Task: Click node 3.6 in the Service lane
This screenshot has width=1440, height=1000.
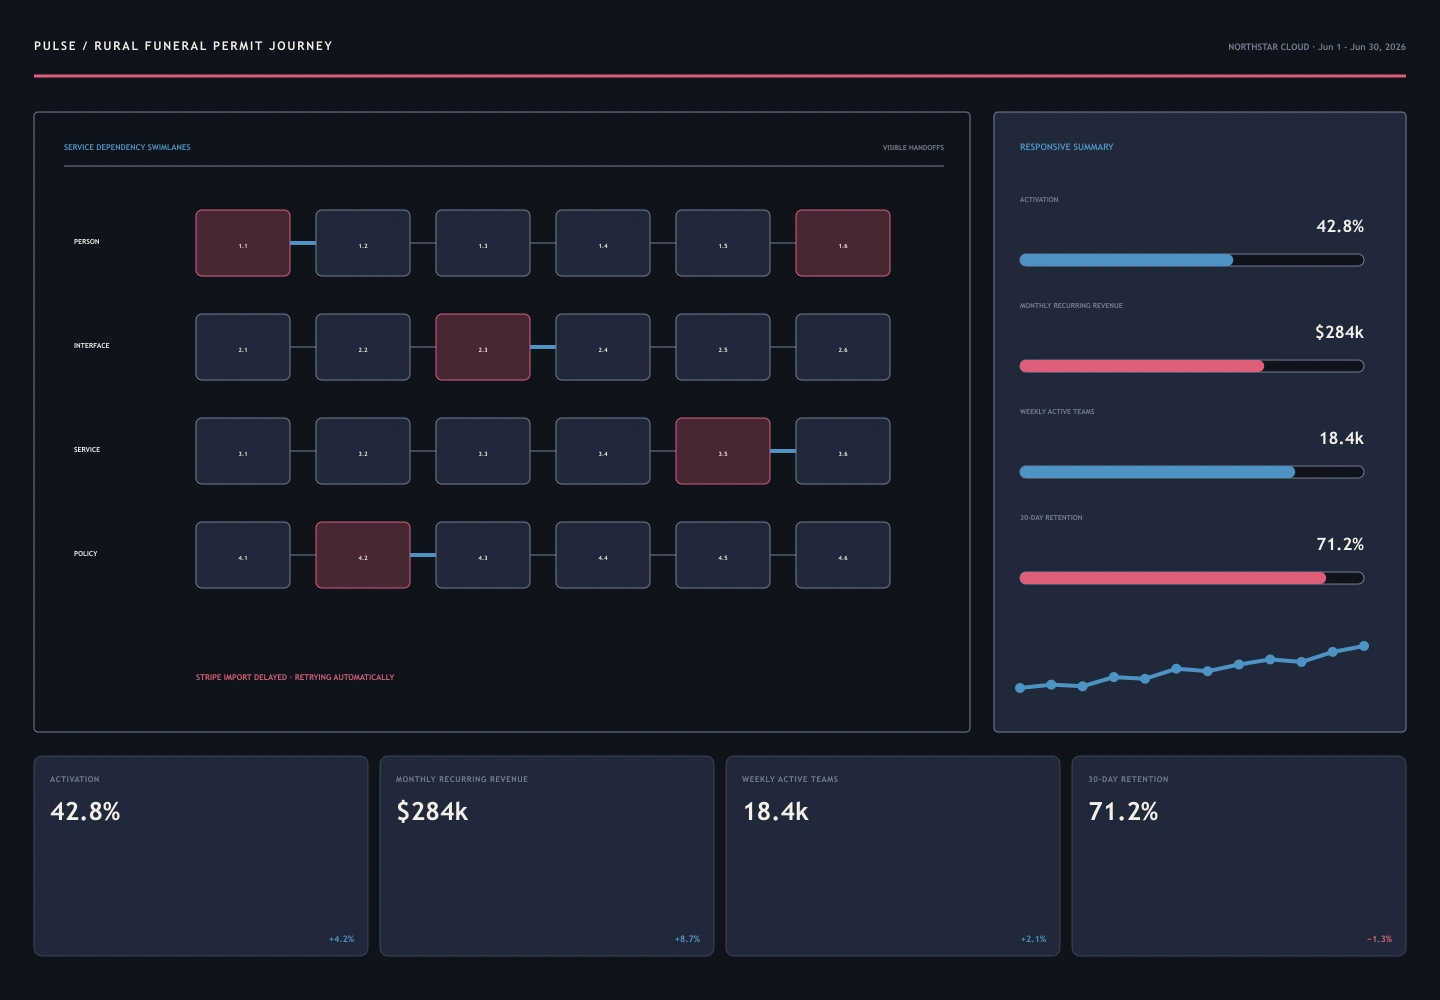Action: point(843,451)
